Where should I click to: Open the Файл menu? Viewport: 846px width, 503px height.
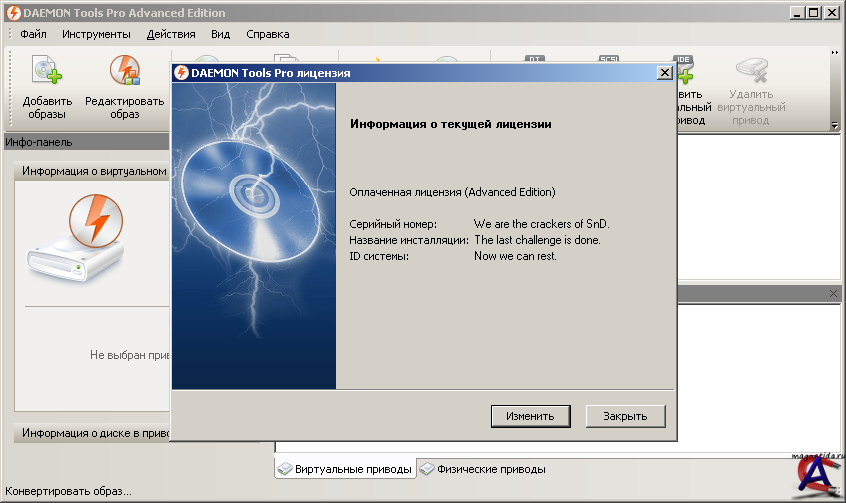[33, 34]
